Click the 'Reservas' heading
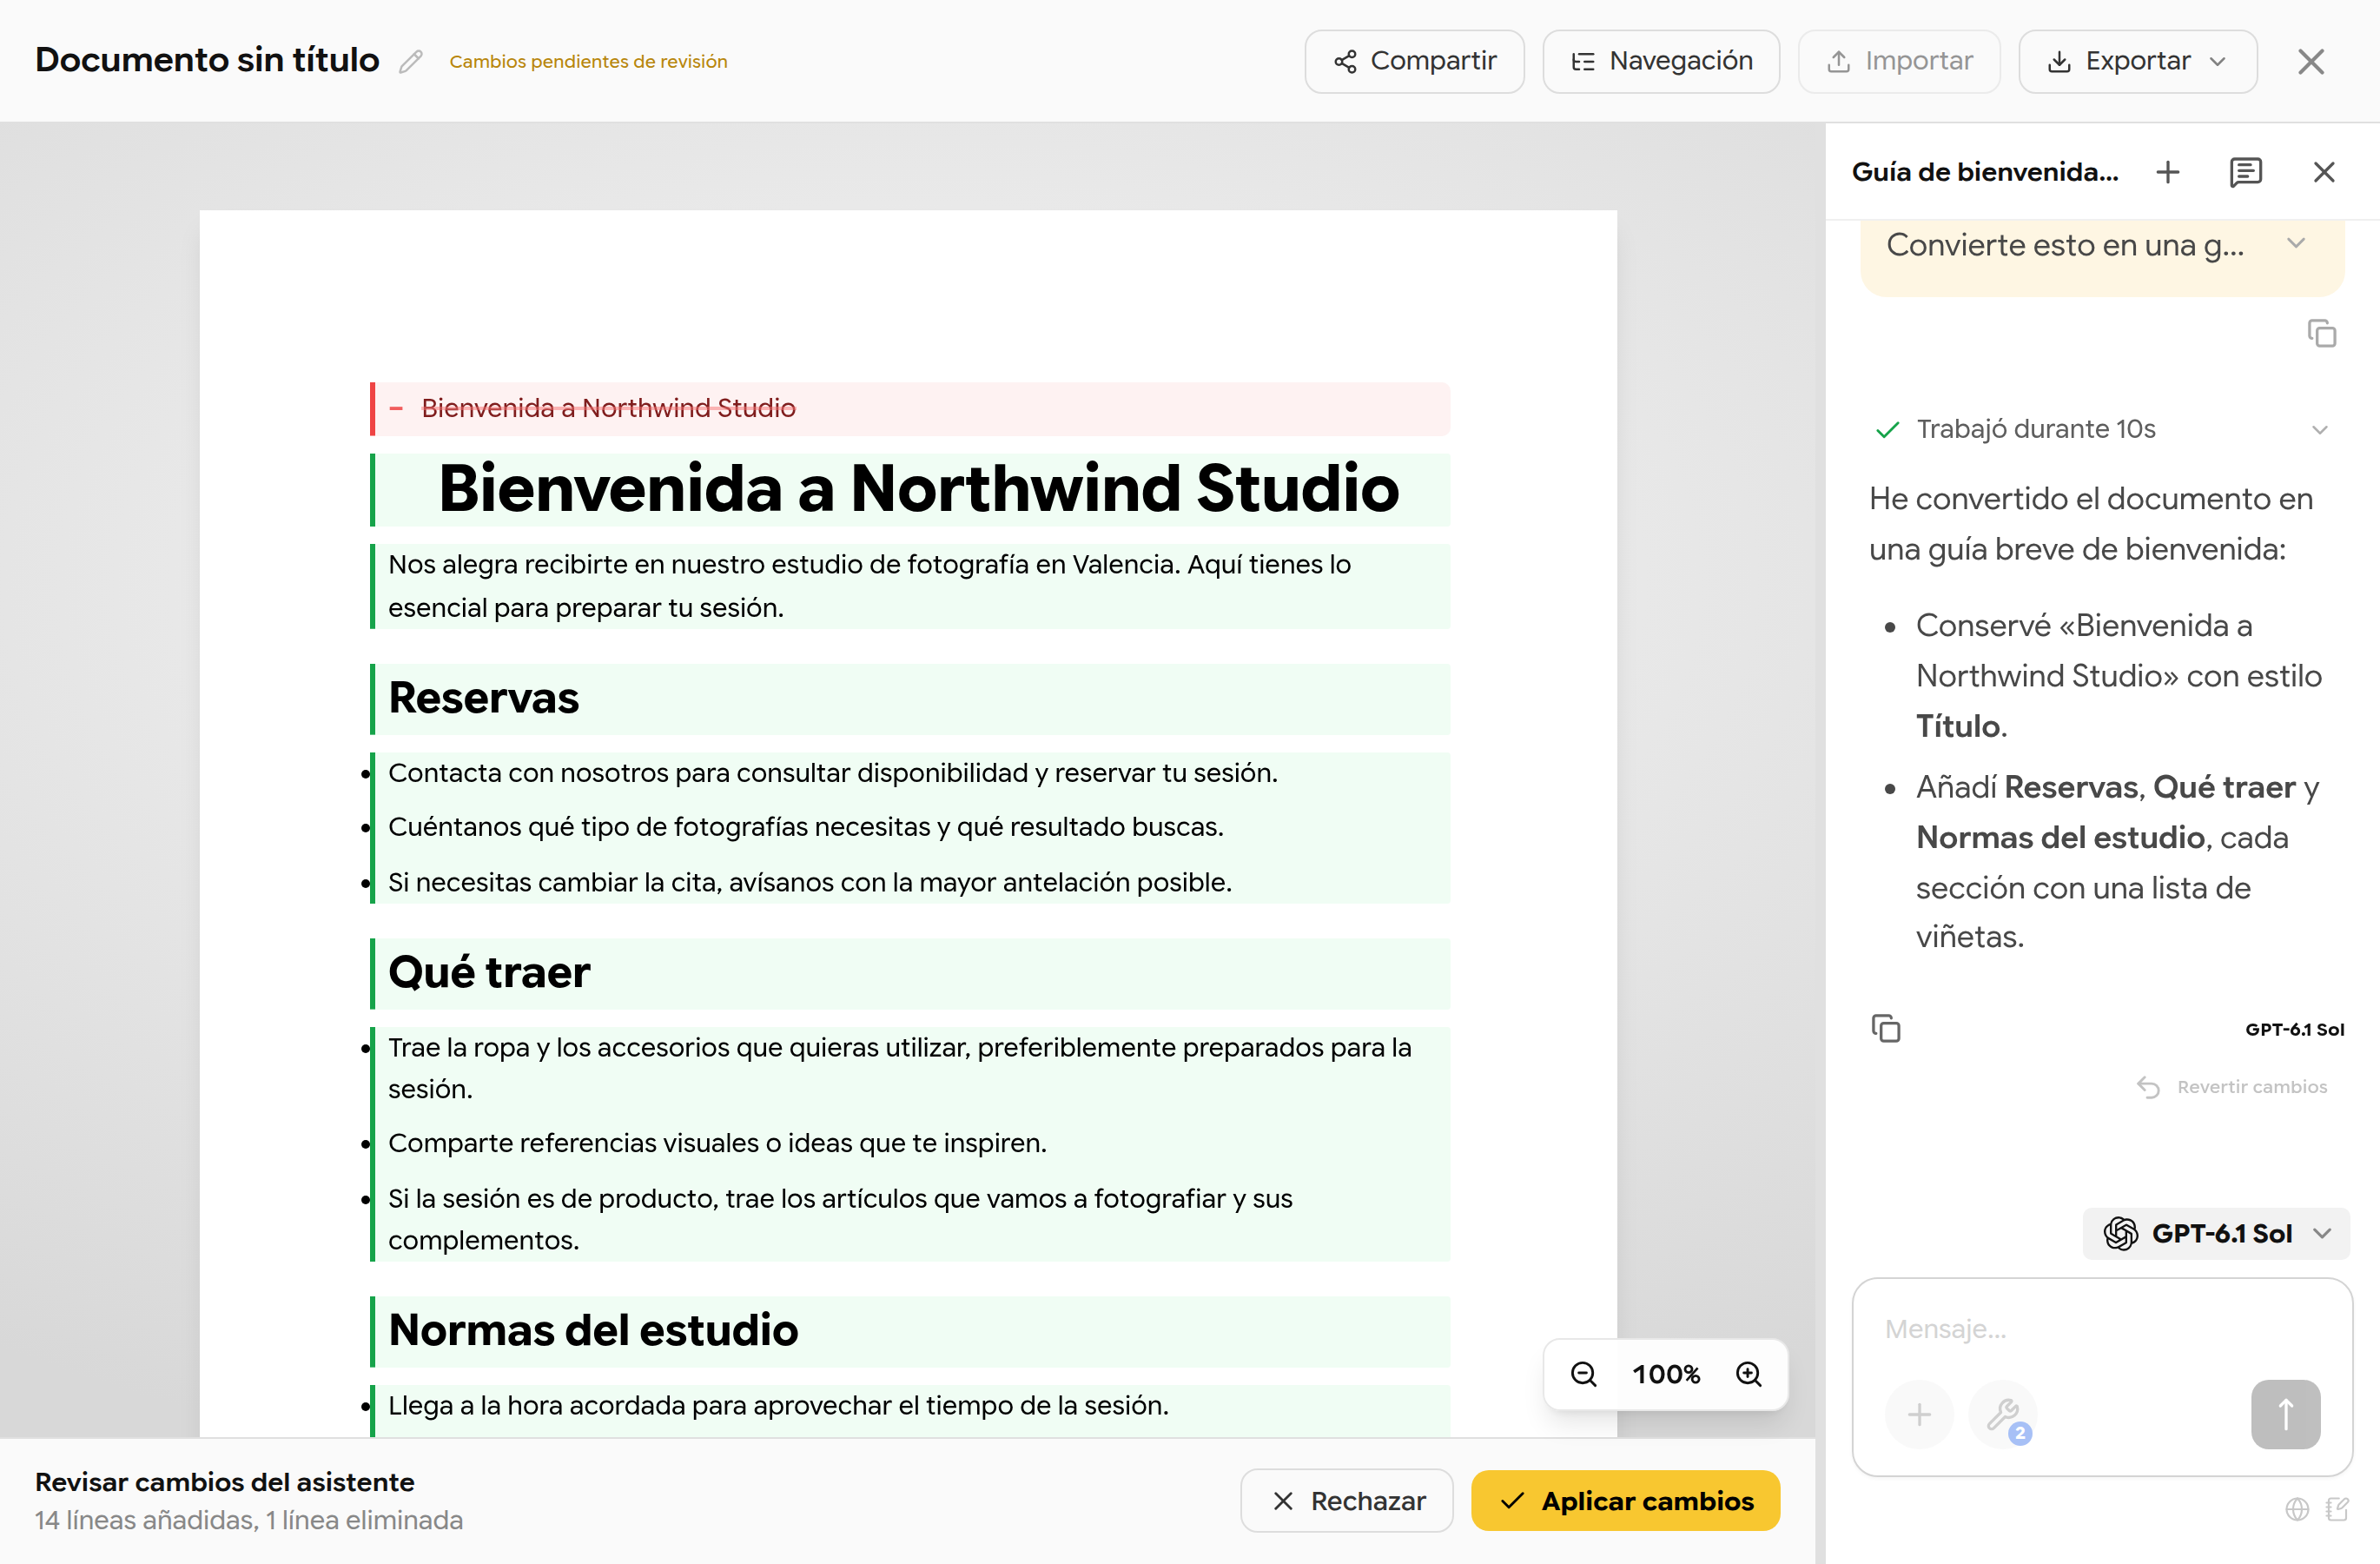This screenshot has width=2380, height=1564. click(484, 698)
